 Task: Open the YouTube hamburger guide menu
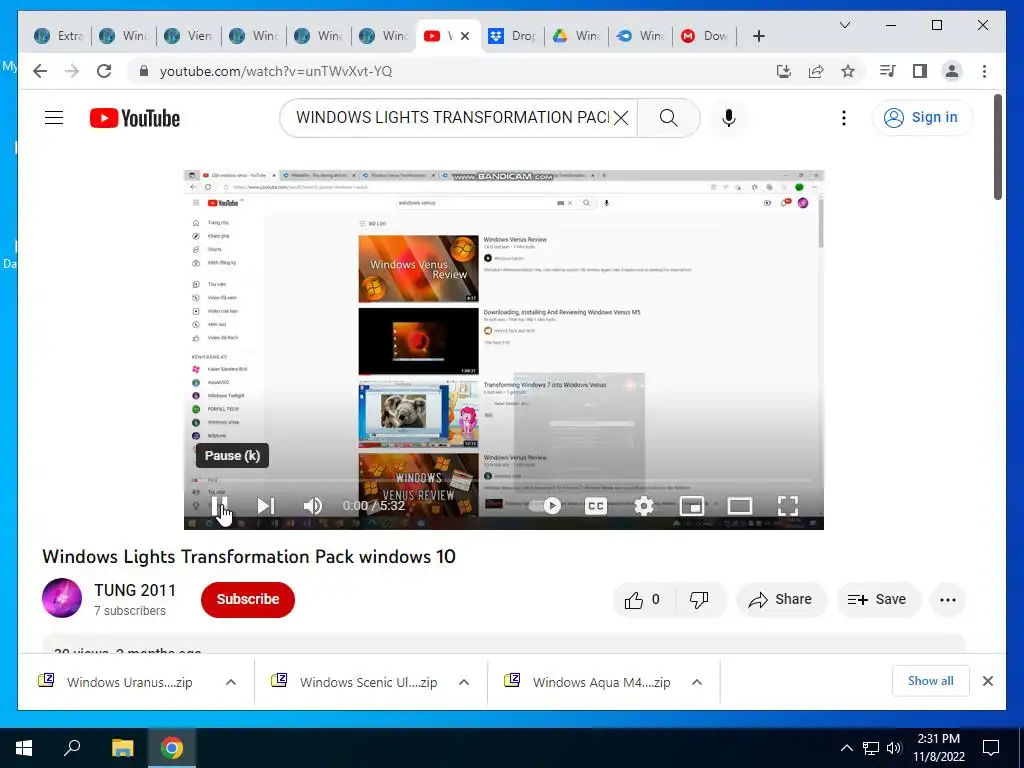point(54,118)
